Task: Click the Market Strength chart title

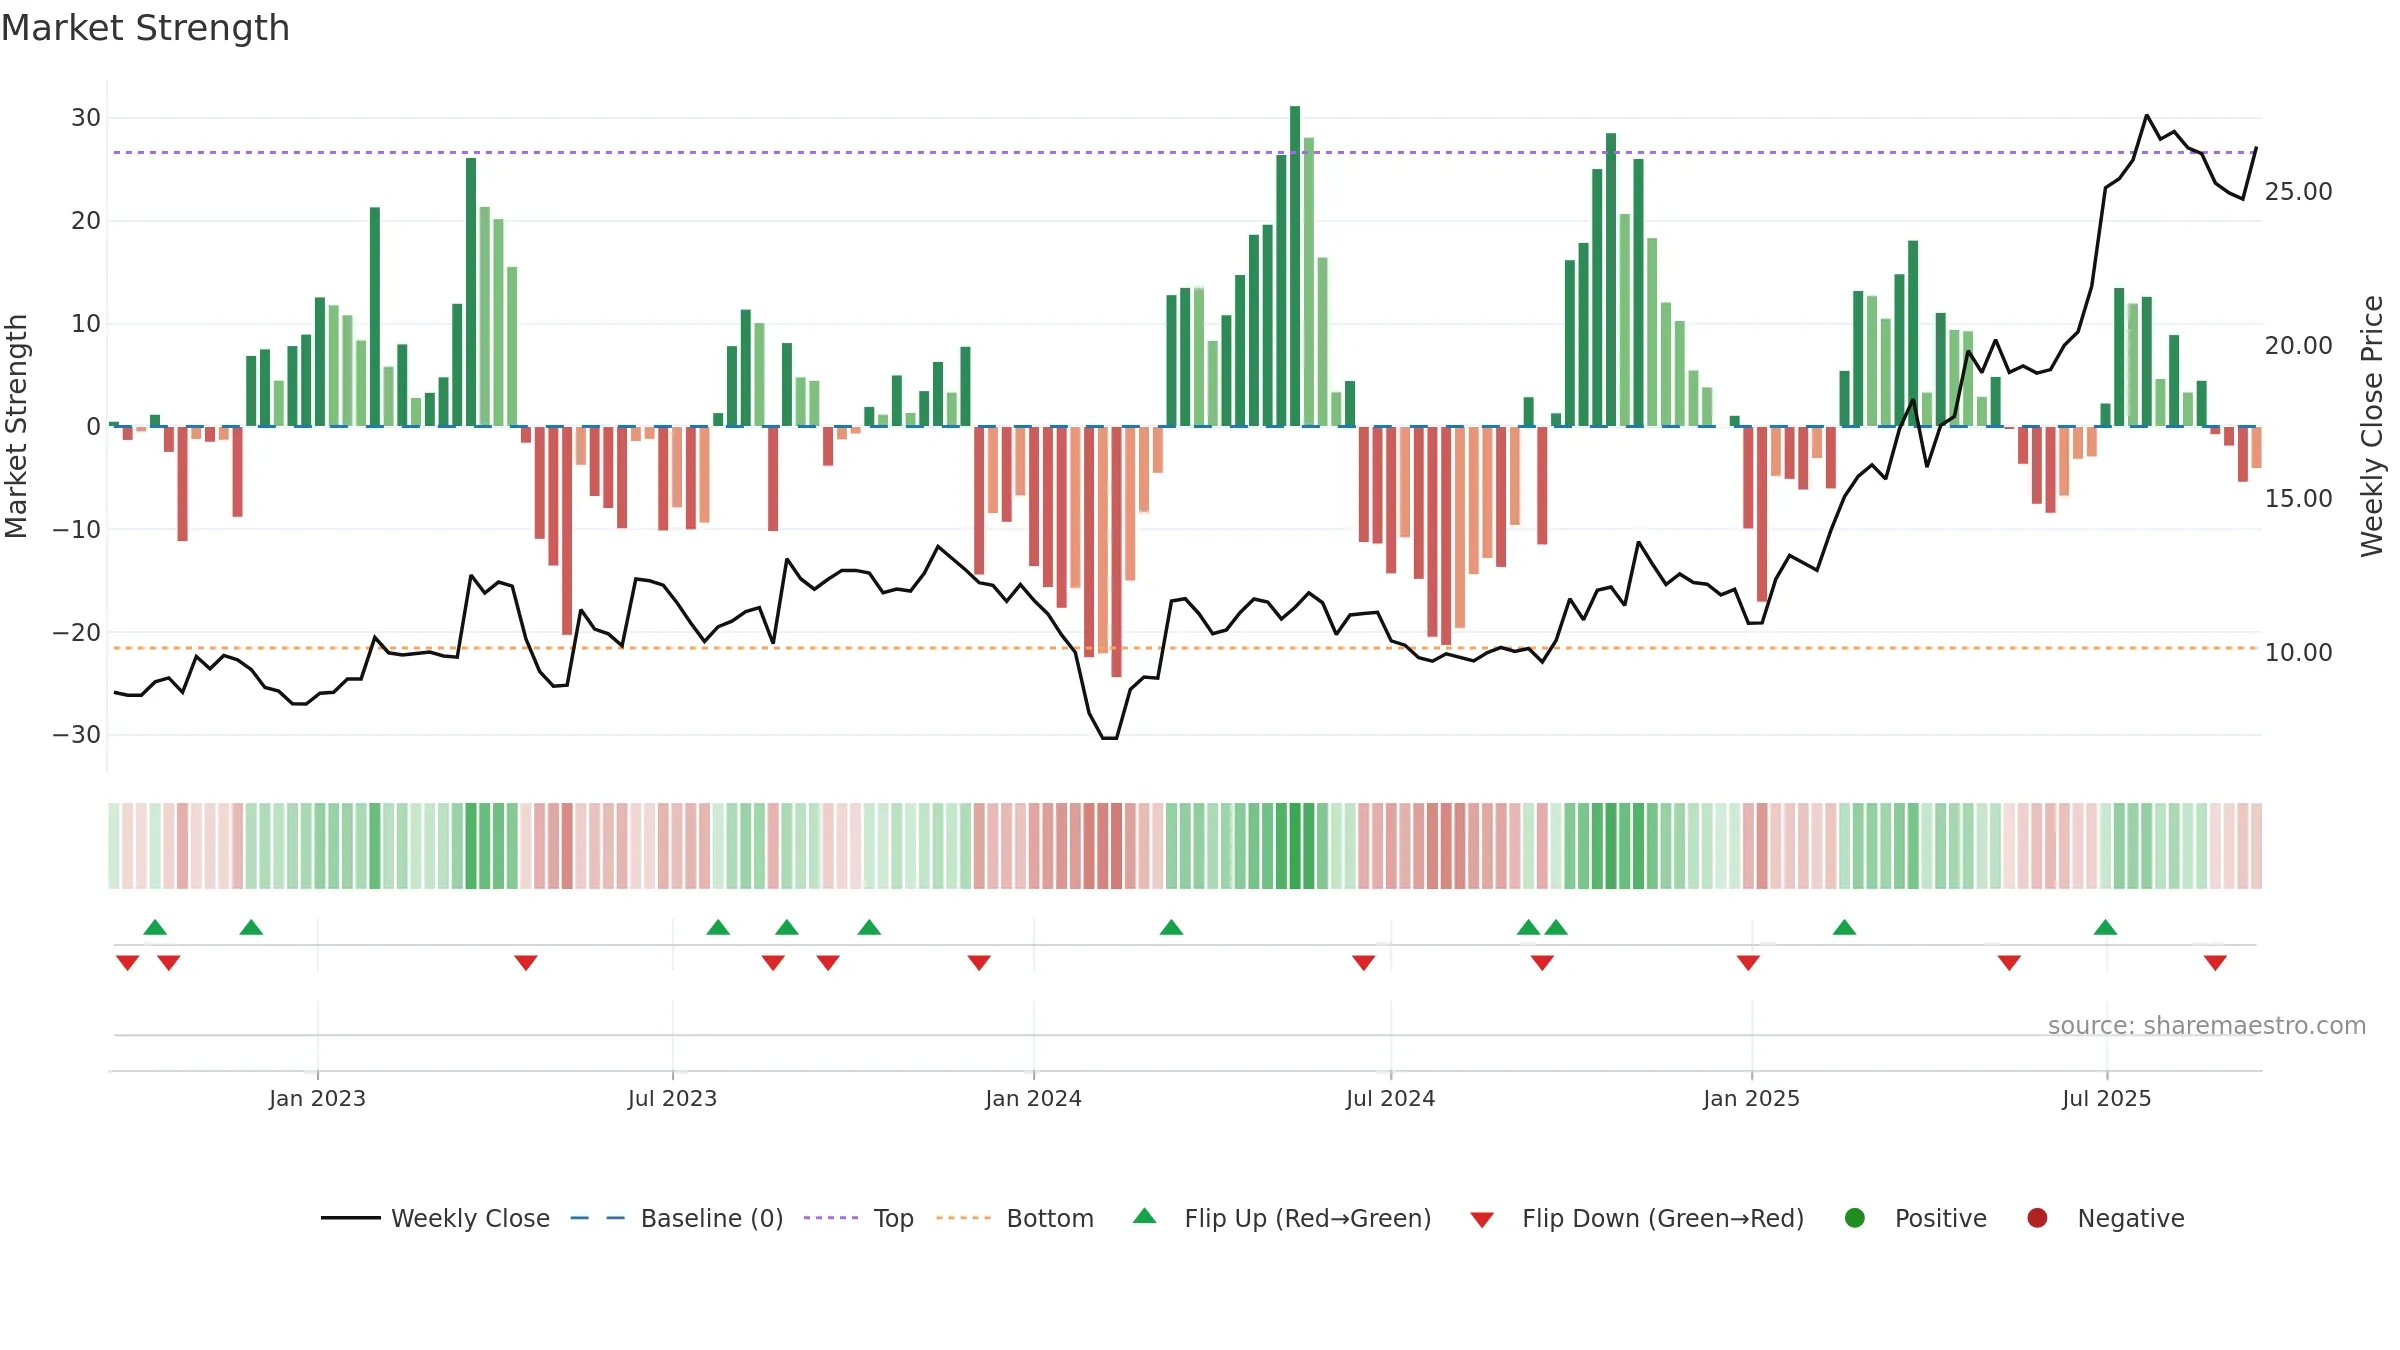Action: 145,28
